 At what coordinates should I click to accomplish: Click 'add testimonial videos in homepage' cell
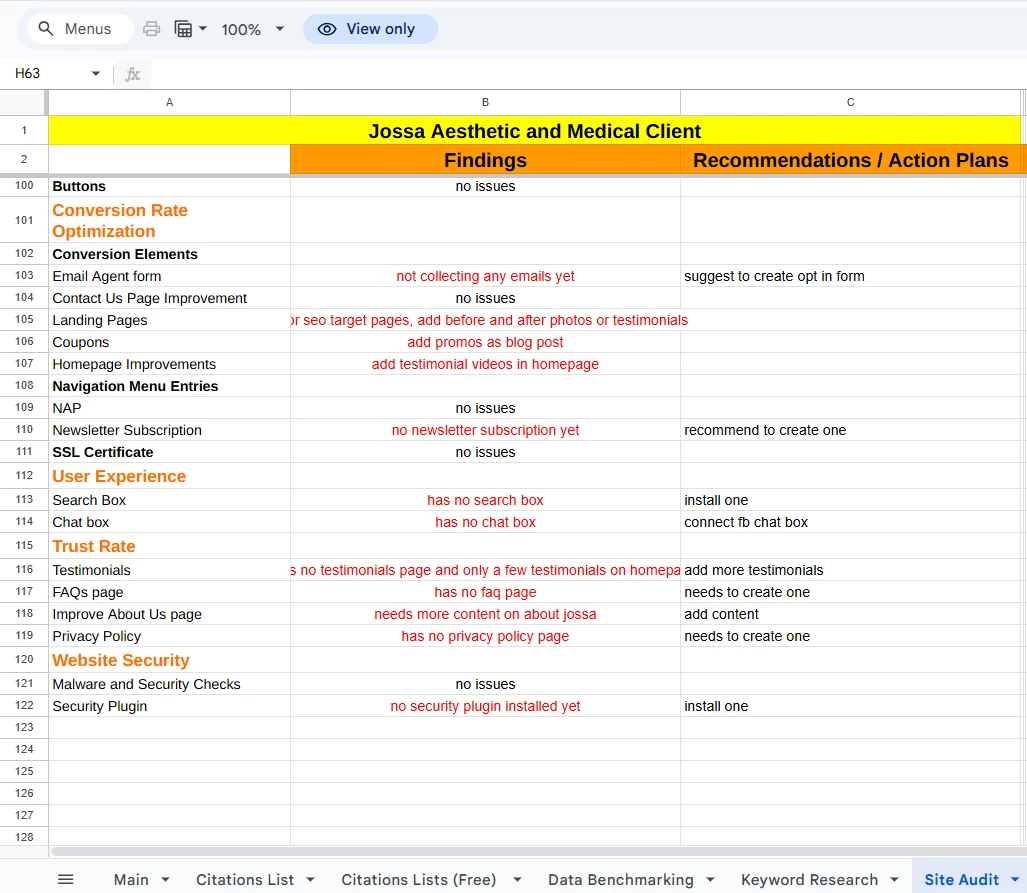pyautogui.click(x=485, y=364)
